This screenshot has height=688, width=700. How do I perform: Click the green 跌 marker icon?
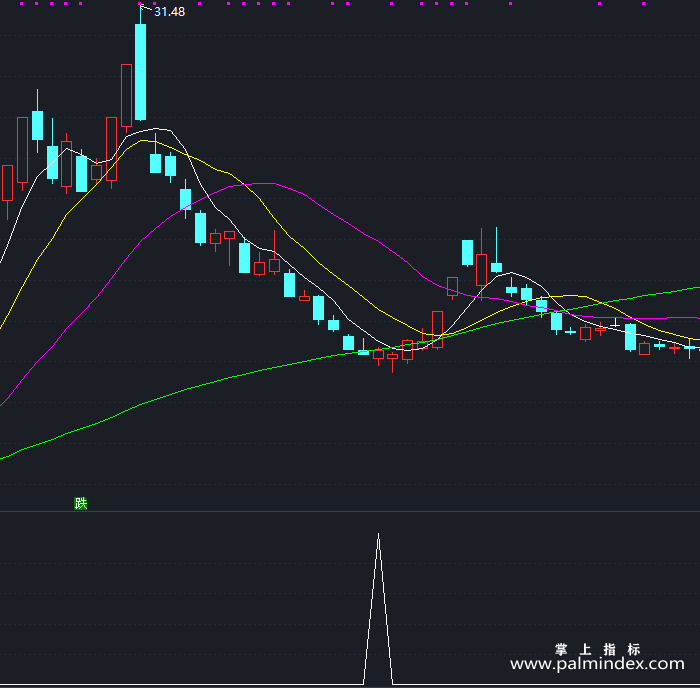click(x=80, y=503)
